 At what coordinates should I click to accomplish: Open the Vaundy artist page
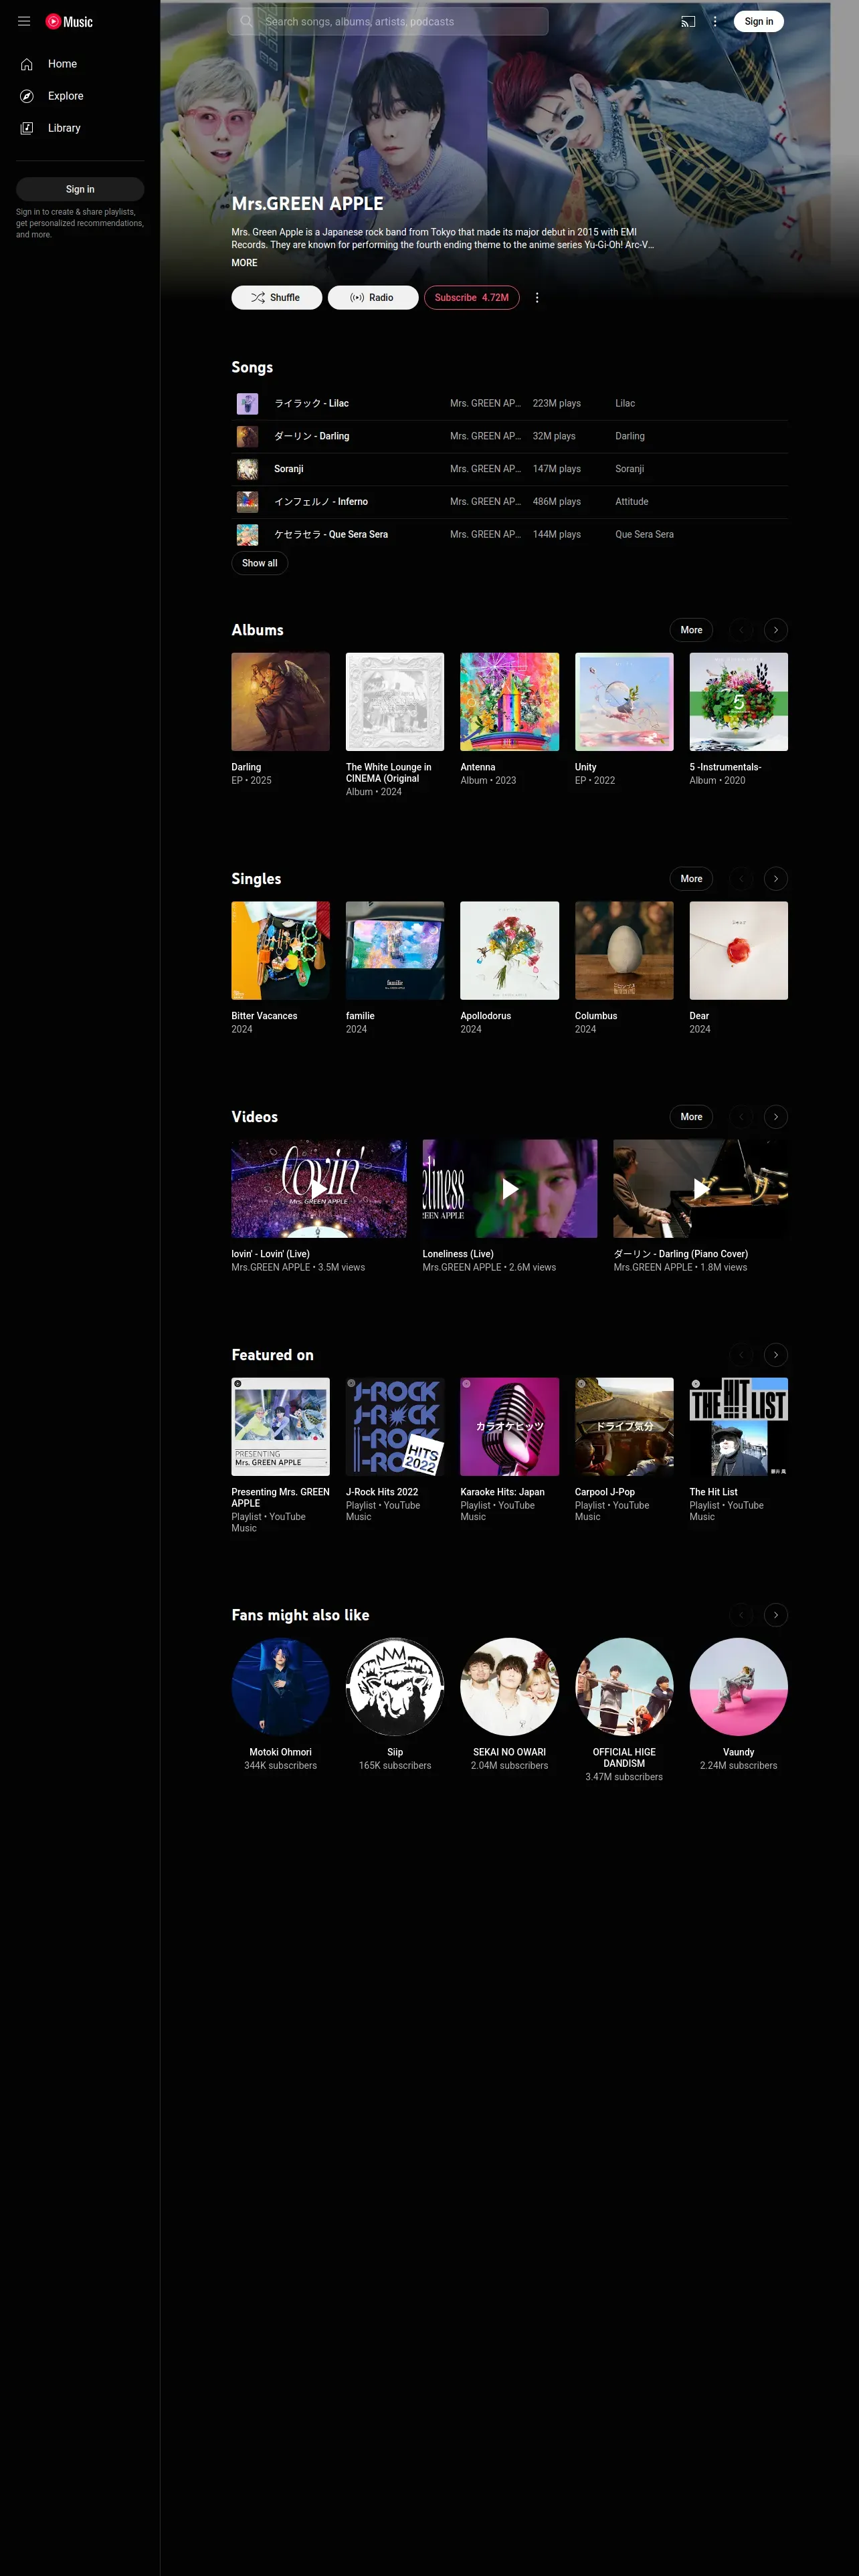coord(739,1687)
